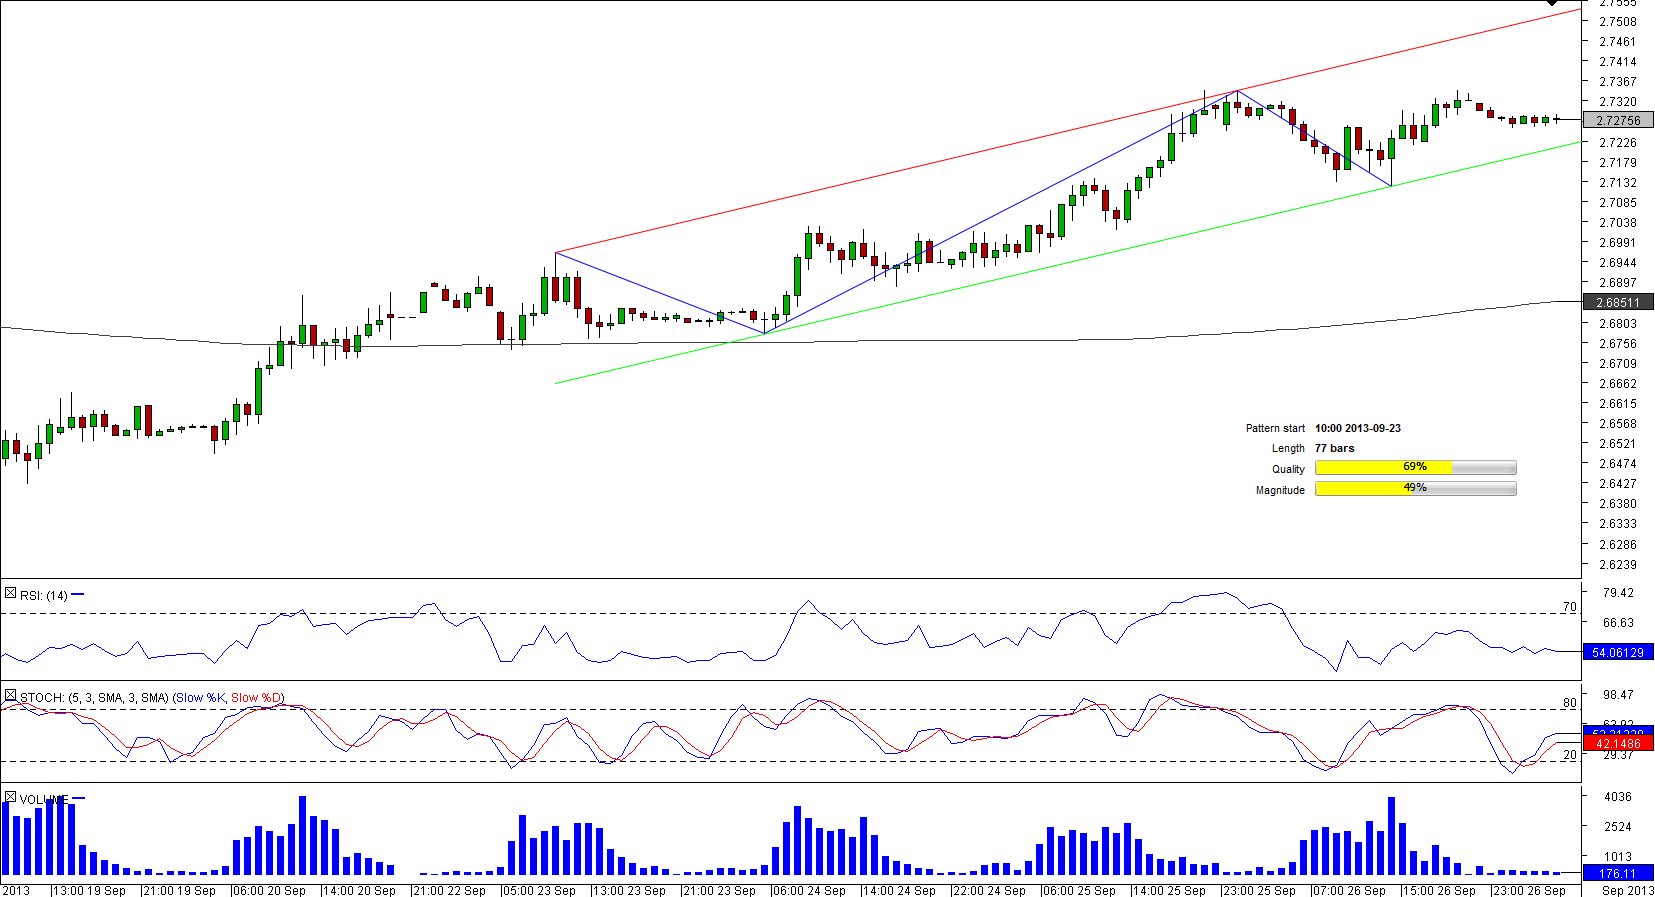This screenshot has width=1655, height=897.
Task: Select the moving average value label 2.68511
Action: point(1618,303)
